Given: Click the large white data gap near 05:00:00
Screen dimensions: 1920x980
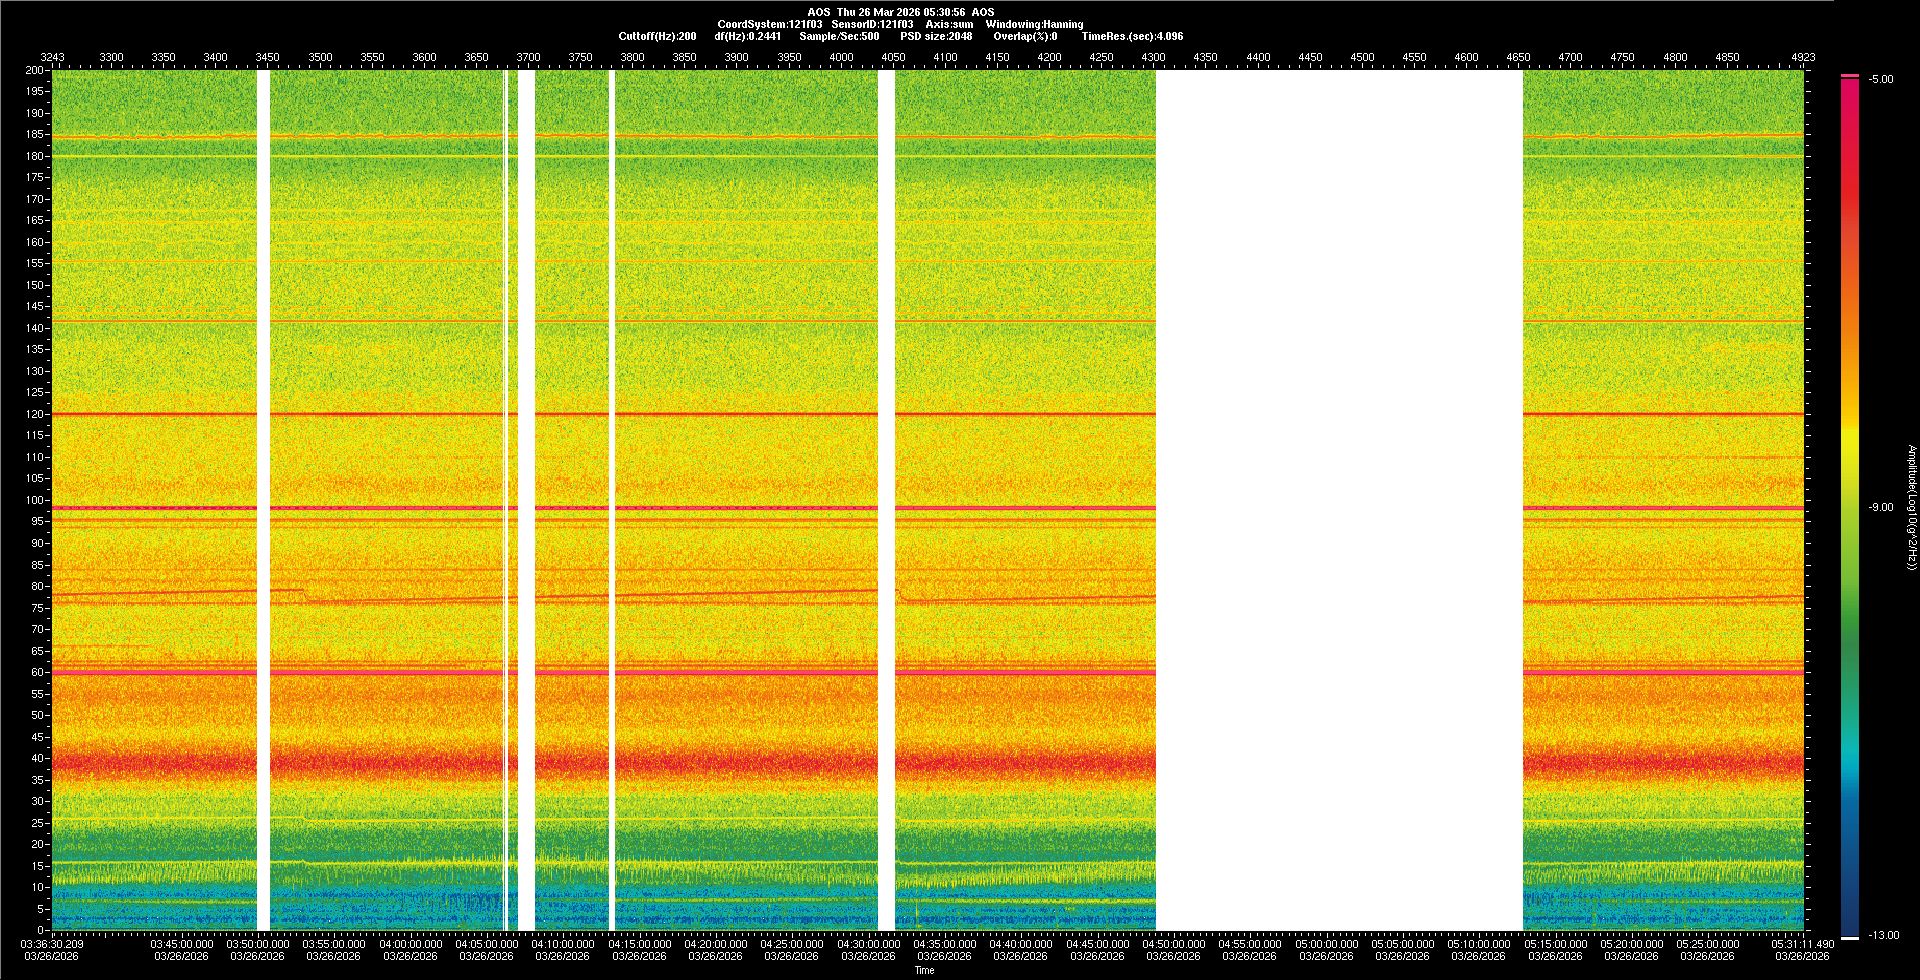Looking at the screenshot, I should click(x=1338, y=500).
